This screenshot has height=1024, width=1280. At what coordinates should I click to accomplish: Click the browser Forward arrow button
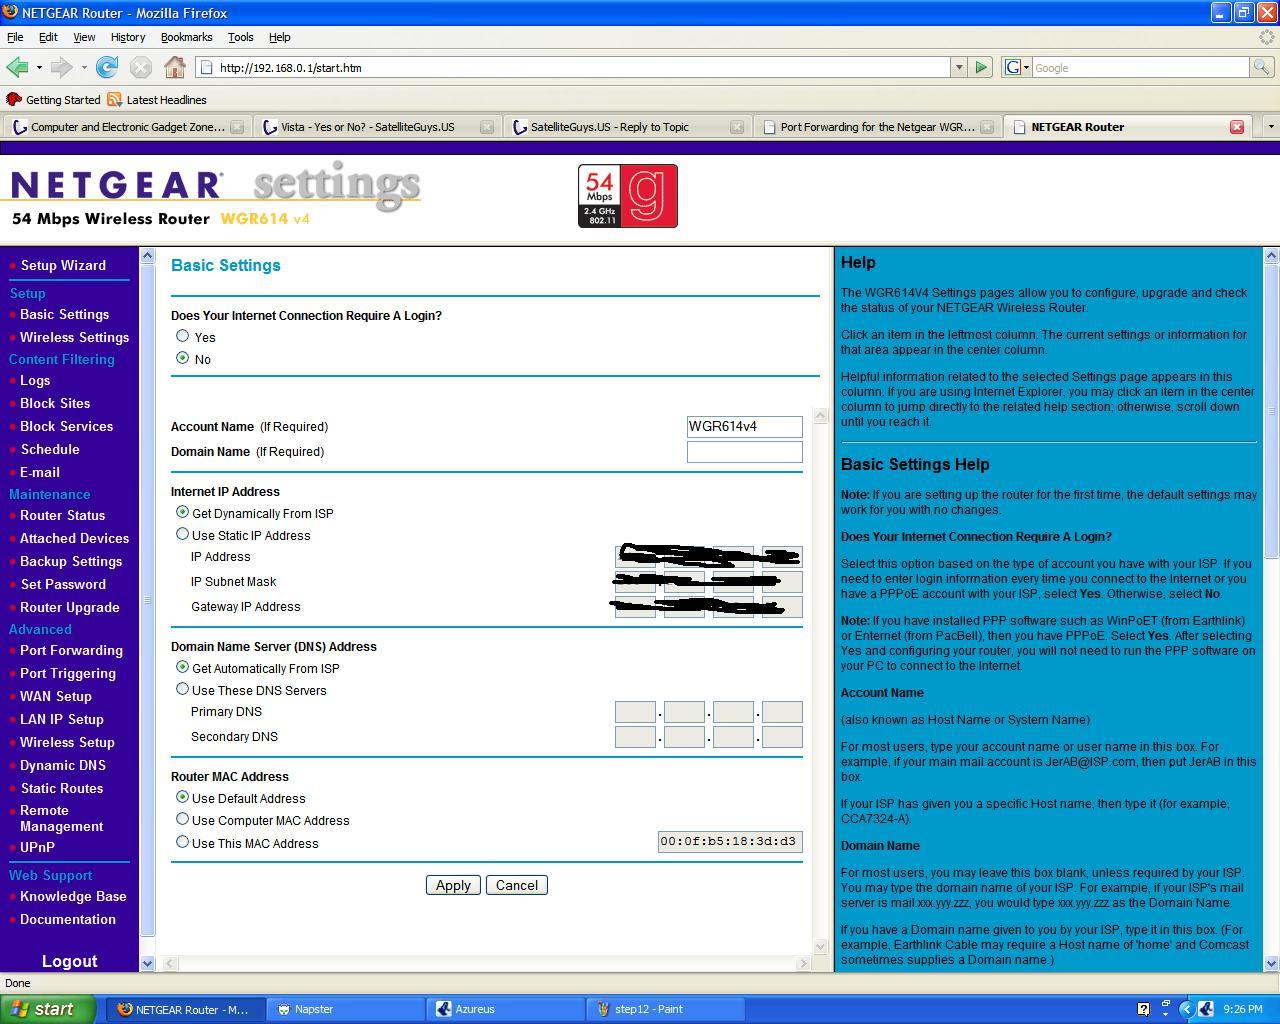[x=61, y=67]
